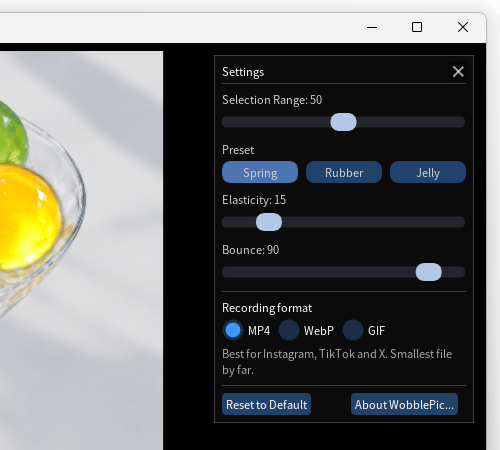Select the Spring preset
The width and height of the screenshot is (500, 450).
260,172
